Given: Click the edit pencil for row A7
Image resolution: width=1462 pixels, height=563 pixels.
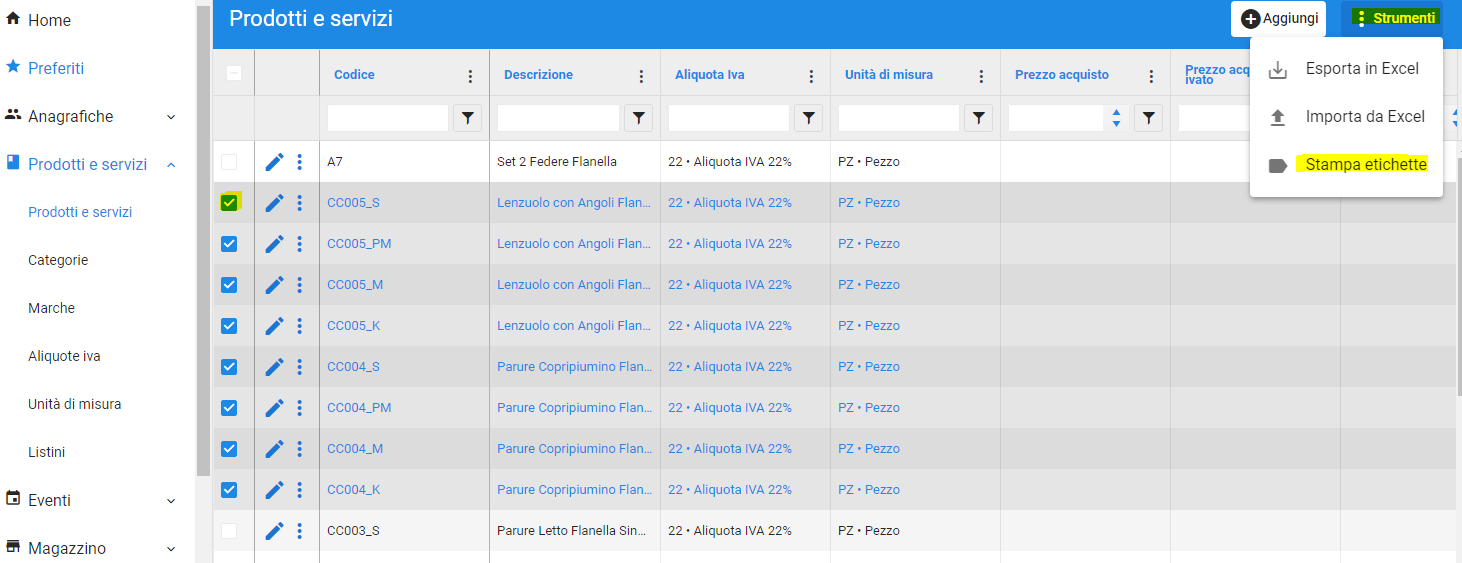Looking at the screenshot, I should click(274, 162).
